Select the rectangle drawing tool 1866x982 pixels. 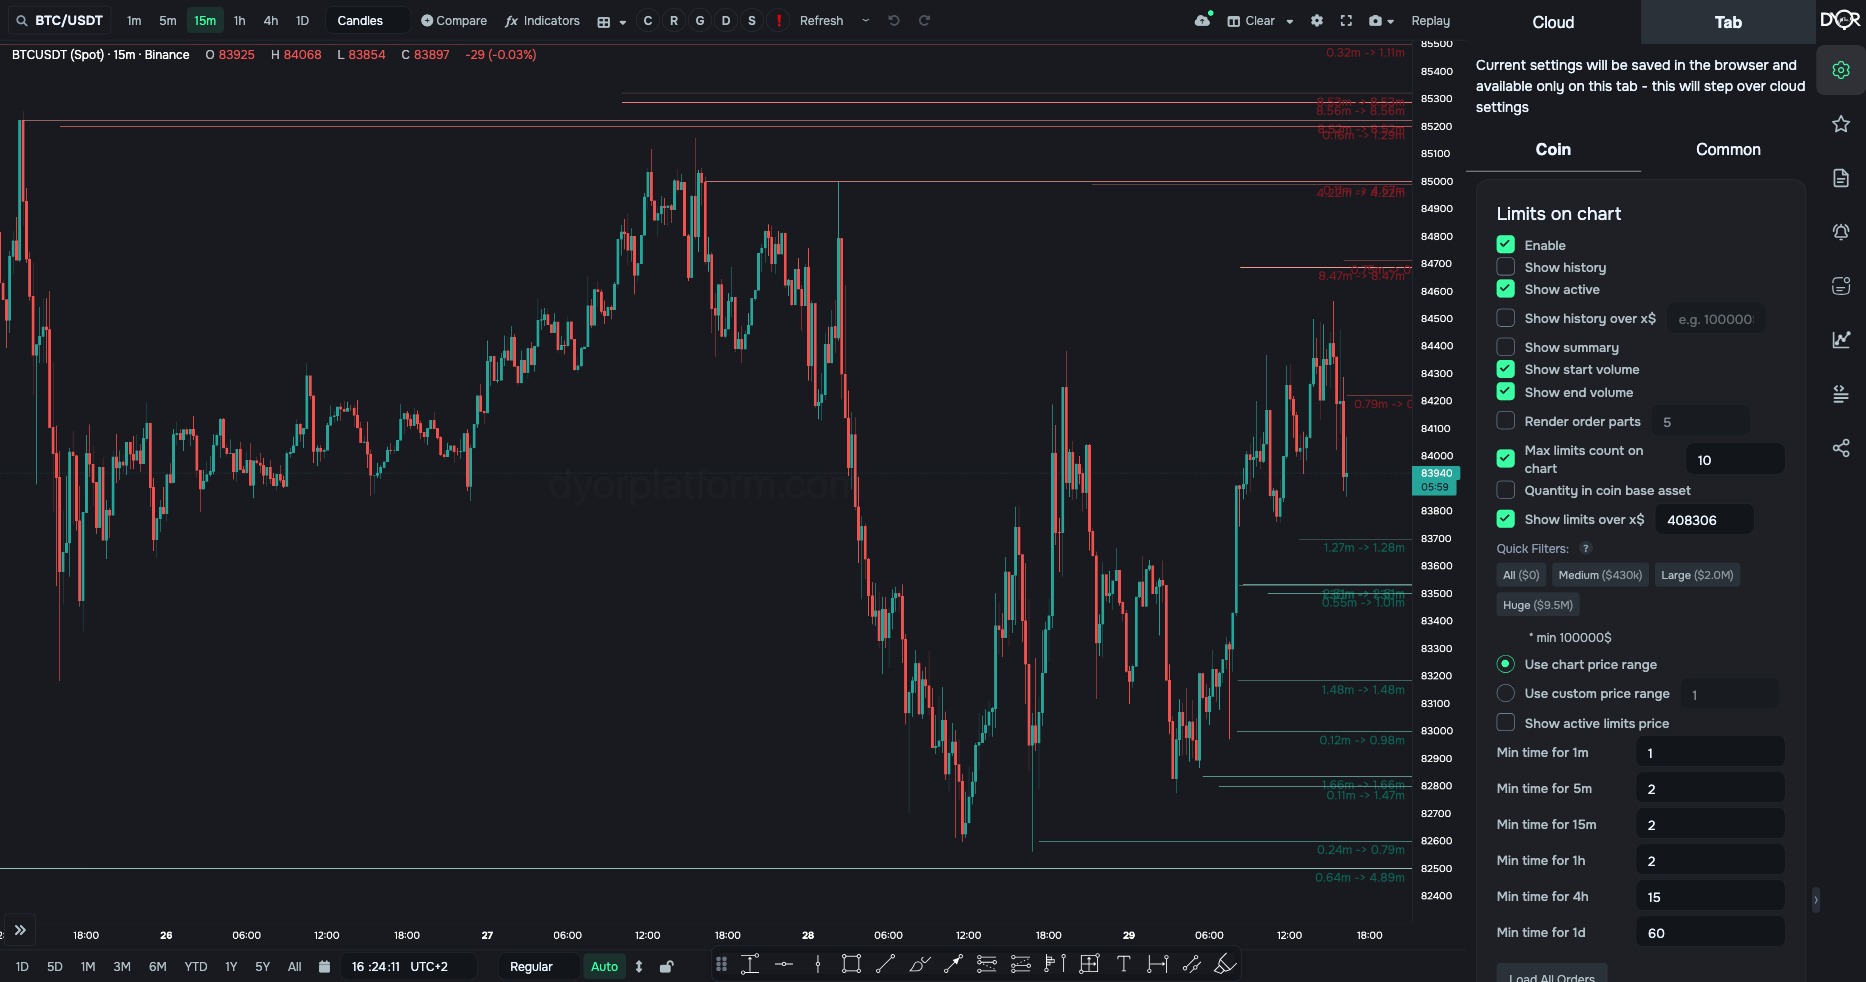pos(851,964)
